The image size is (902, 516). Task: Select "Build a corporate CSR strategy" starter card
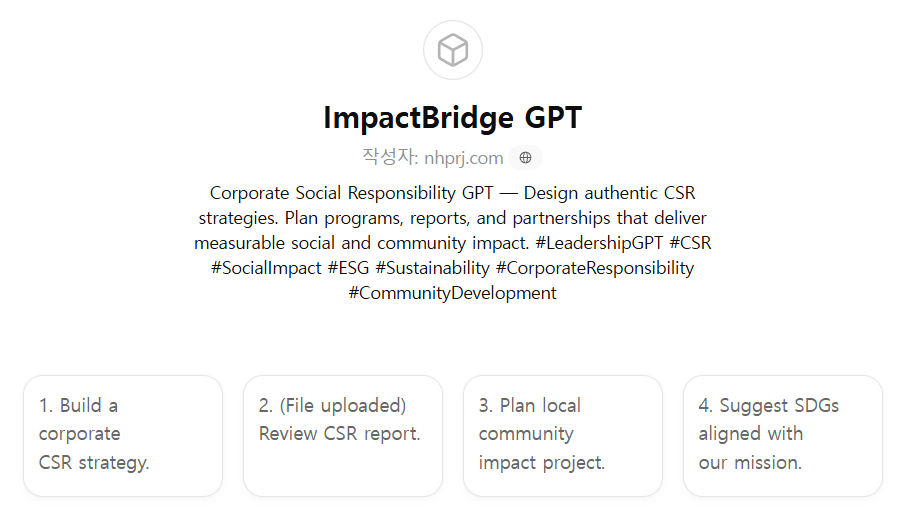[123, 435]
